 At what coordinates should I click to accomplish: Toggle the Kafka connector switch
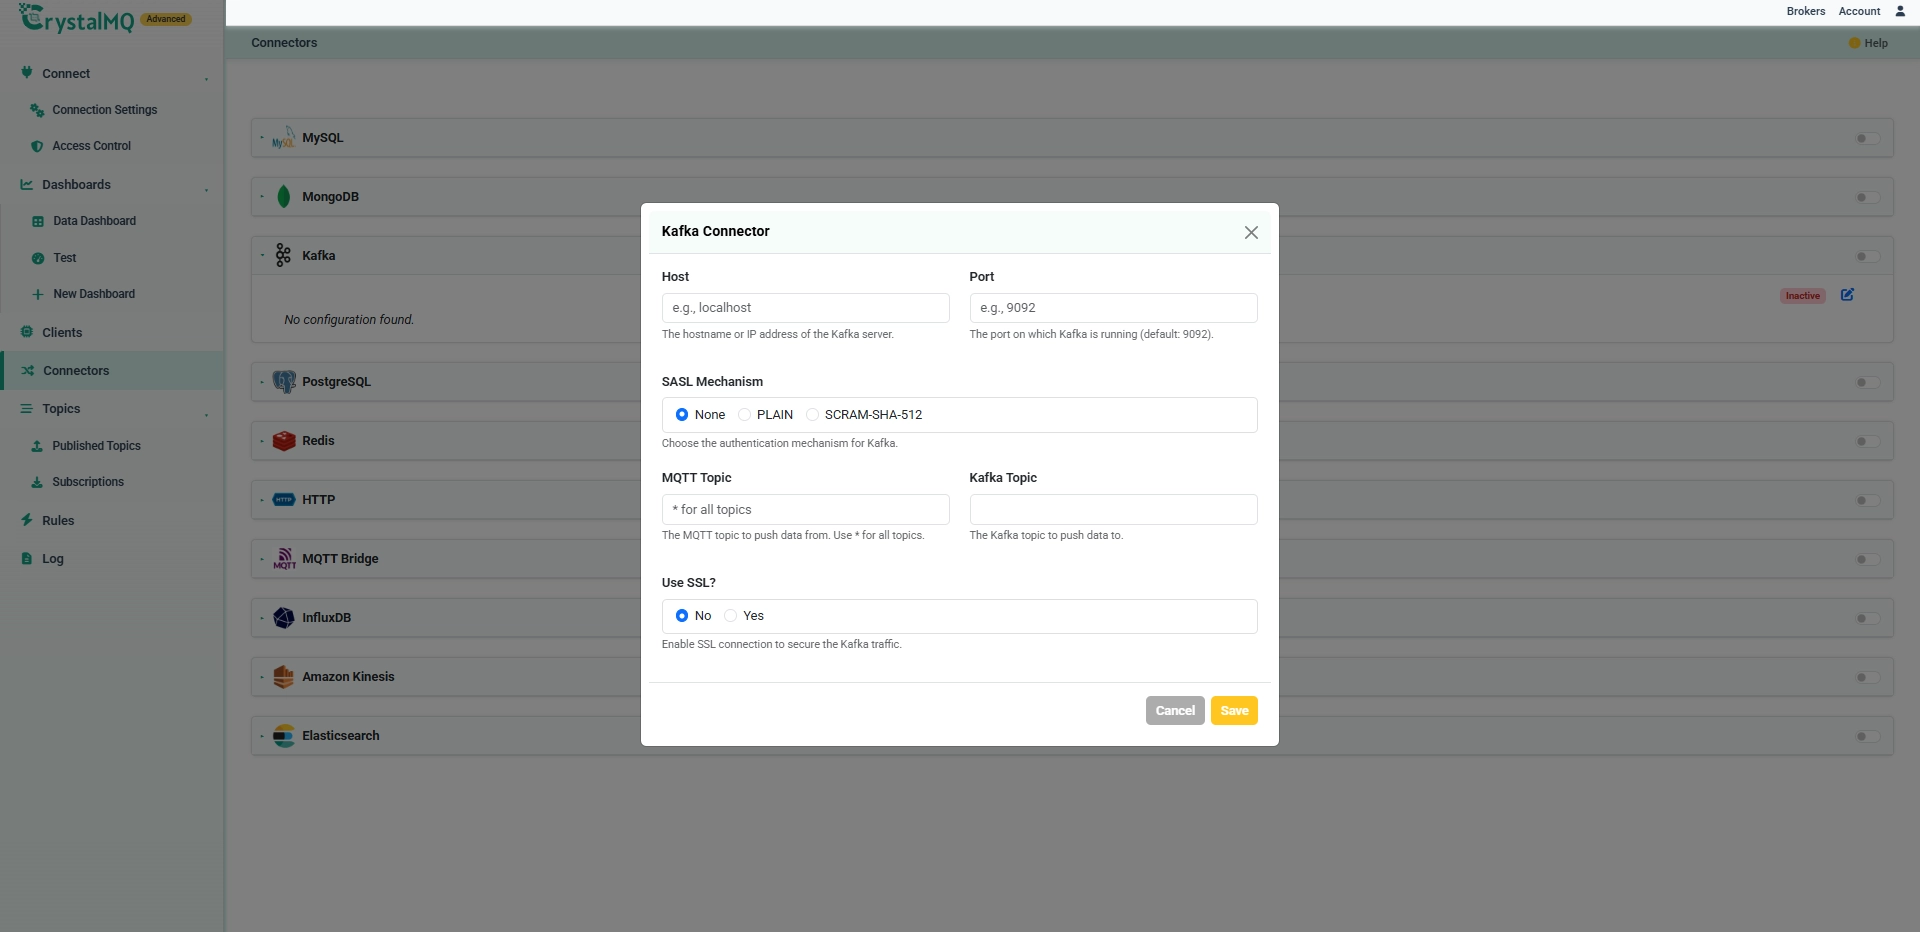[x=1868, y=256]
